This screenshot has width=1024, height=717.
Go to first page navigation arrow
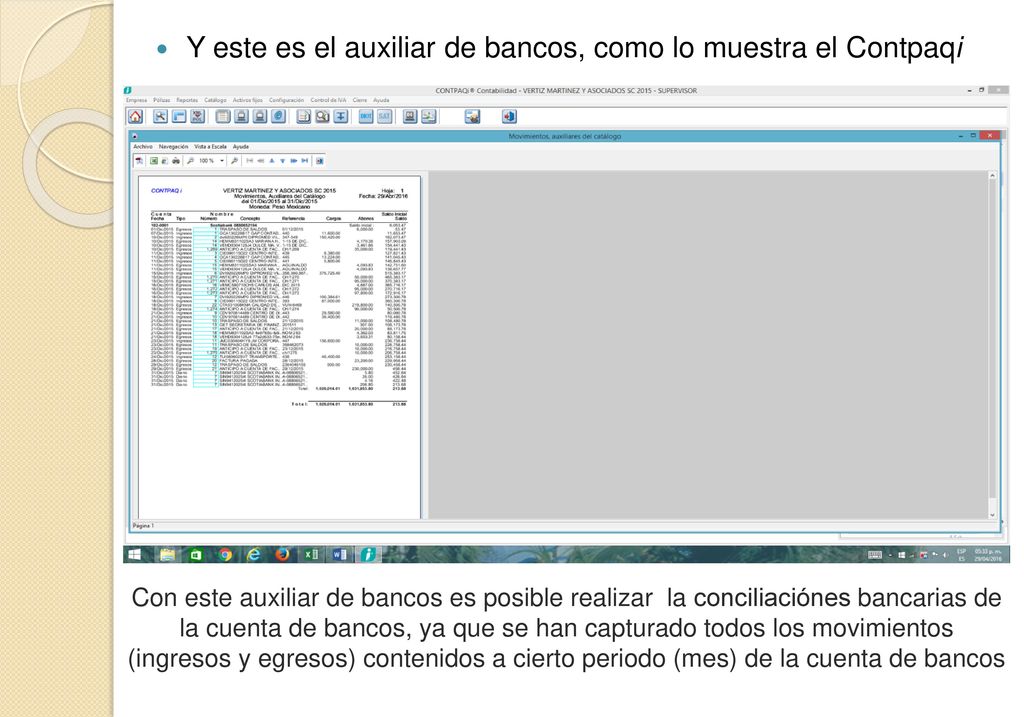(249, 161)
